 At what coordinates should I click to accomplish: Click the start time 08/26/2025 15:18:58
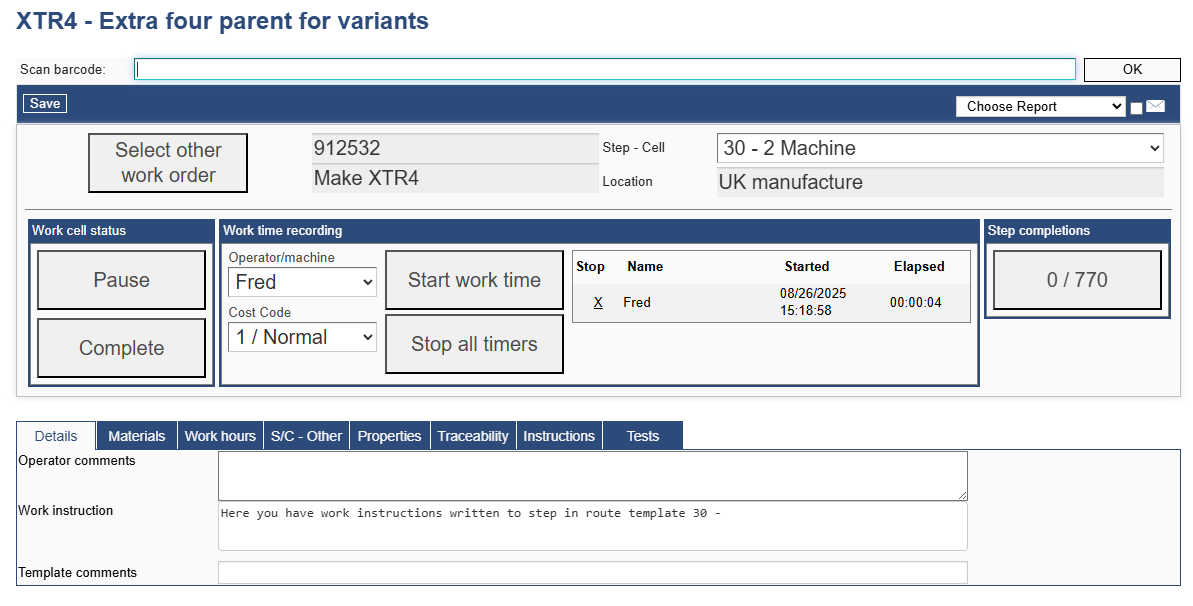pos(813,302)
